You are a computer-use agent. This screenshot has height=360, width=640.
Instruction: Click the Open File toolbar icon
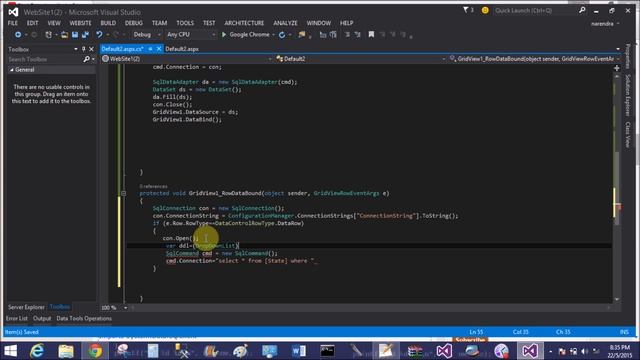click(64, 35)
